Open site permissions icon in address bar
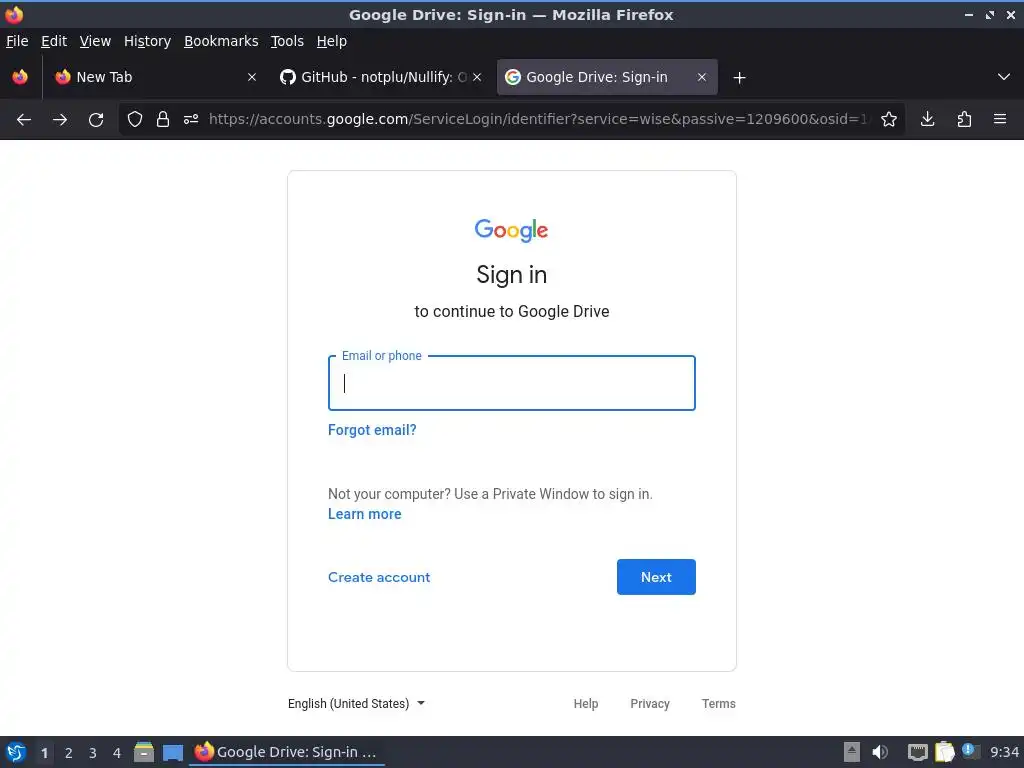 coord(191,120)
